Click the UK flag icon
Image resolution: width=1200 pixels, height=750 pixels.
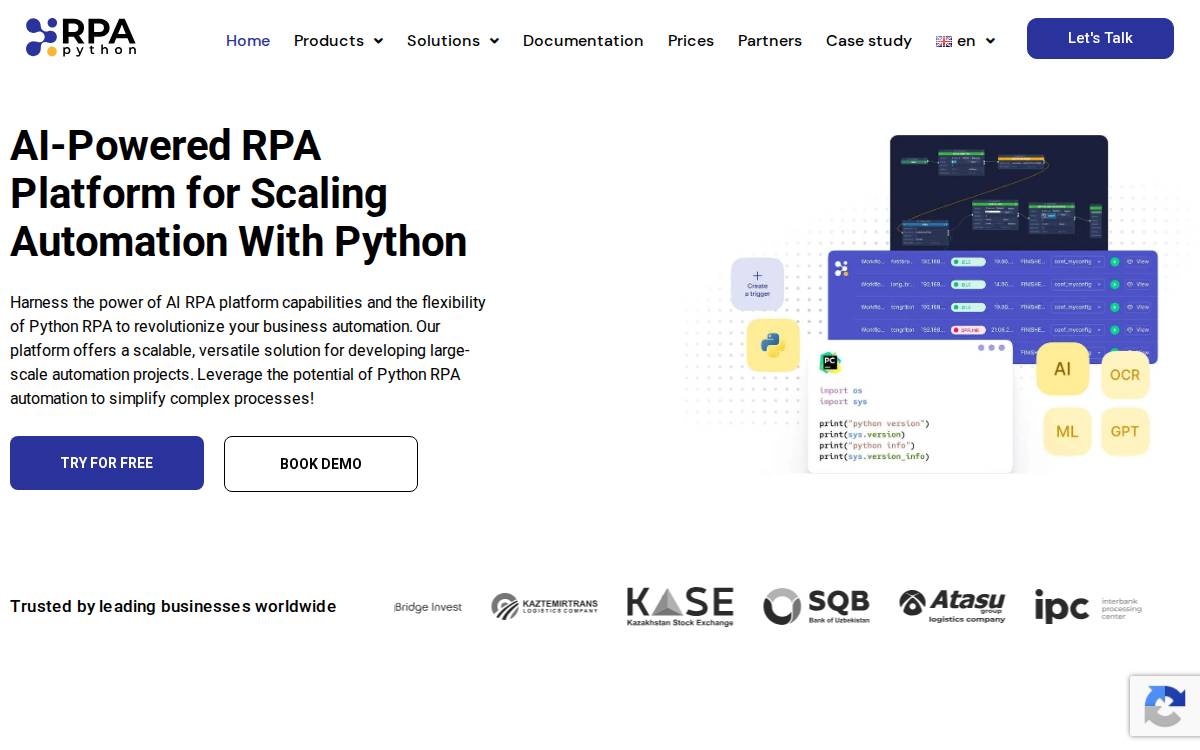point(944,41)
